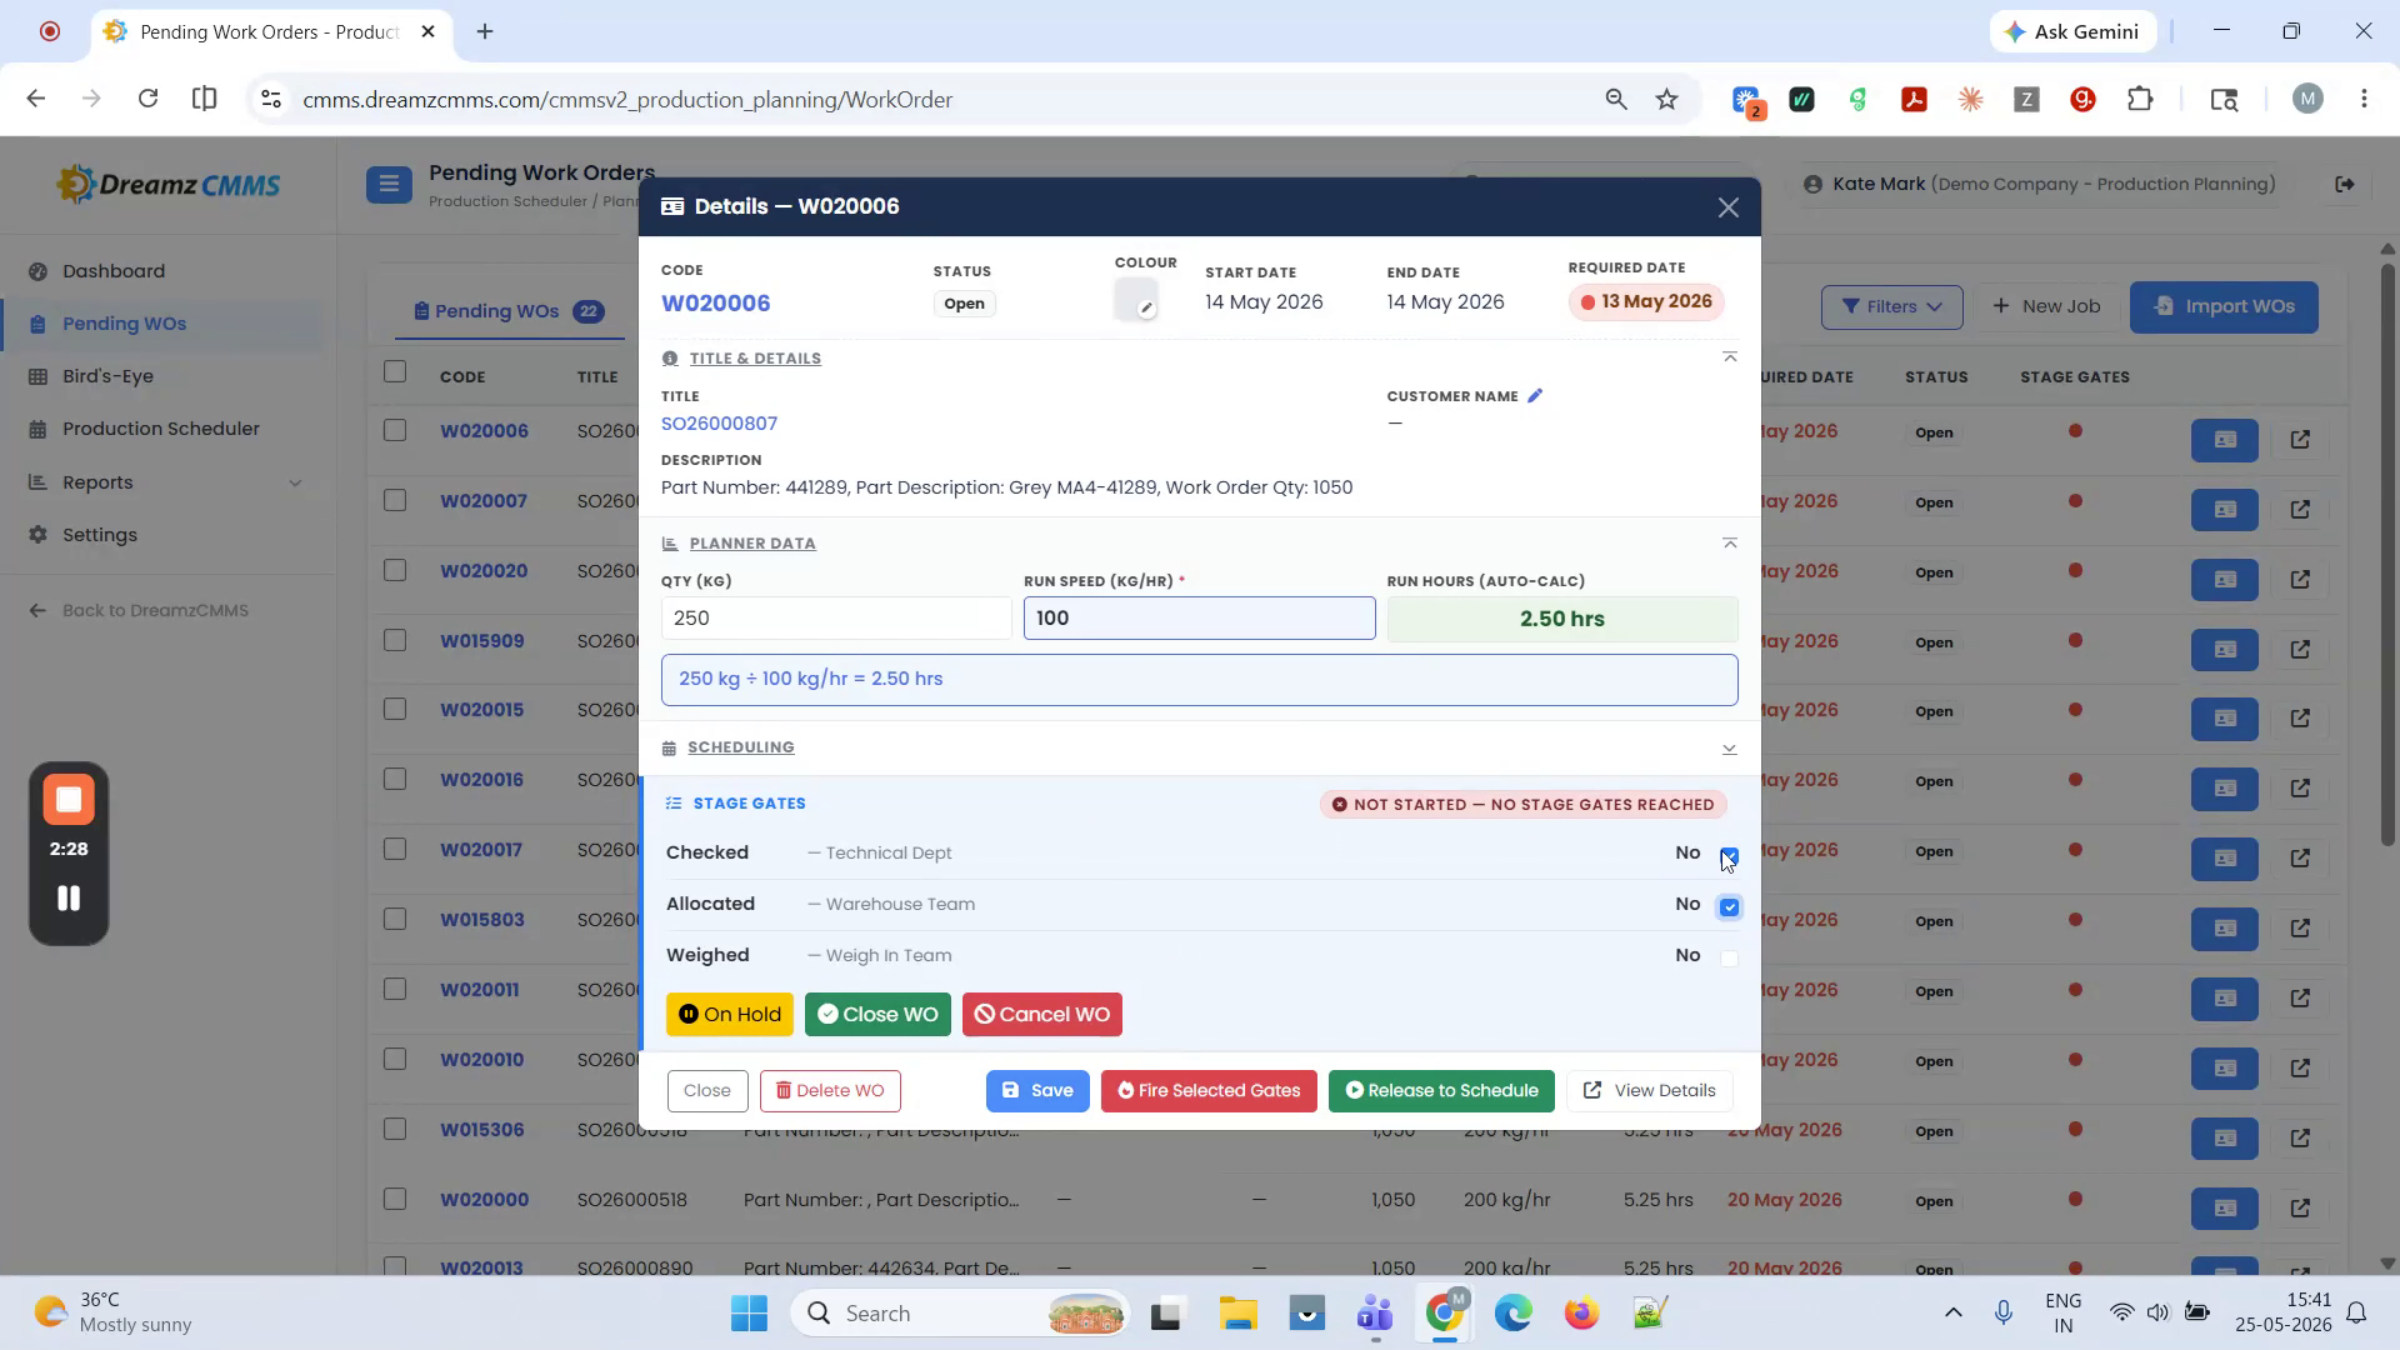Tick checkbox for row W020007
Viewport: 2400px width, 1350px height.
[395, 500]
